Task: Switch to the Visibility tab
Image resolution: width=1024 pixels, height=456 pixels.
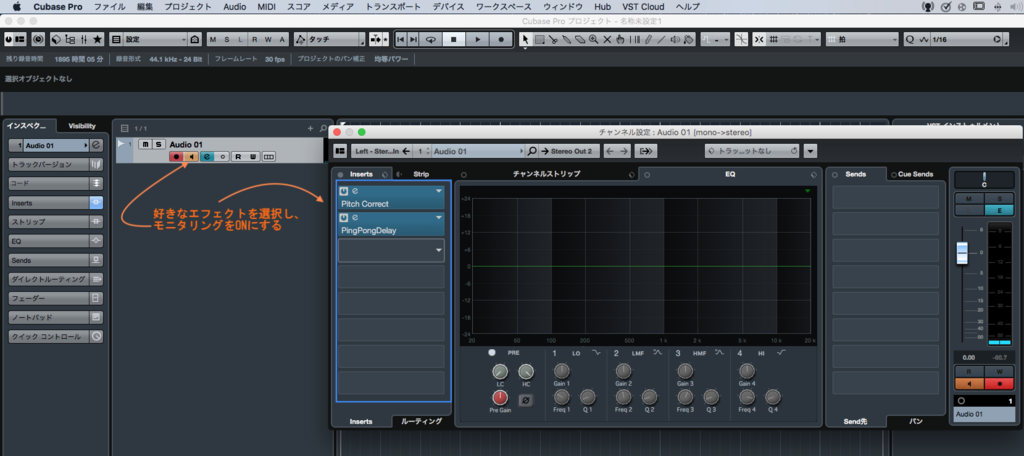Action: (x=82, y=126)
